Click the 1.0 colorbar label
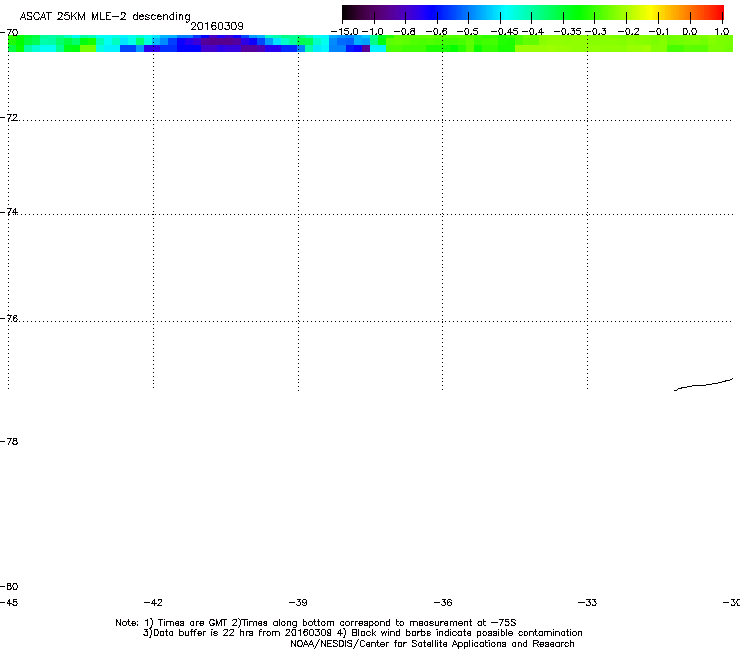The height and width of the screenshot is (650, 740). click(722, 32)
